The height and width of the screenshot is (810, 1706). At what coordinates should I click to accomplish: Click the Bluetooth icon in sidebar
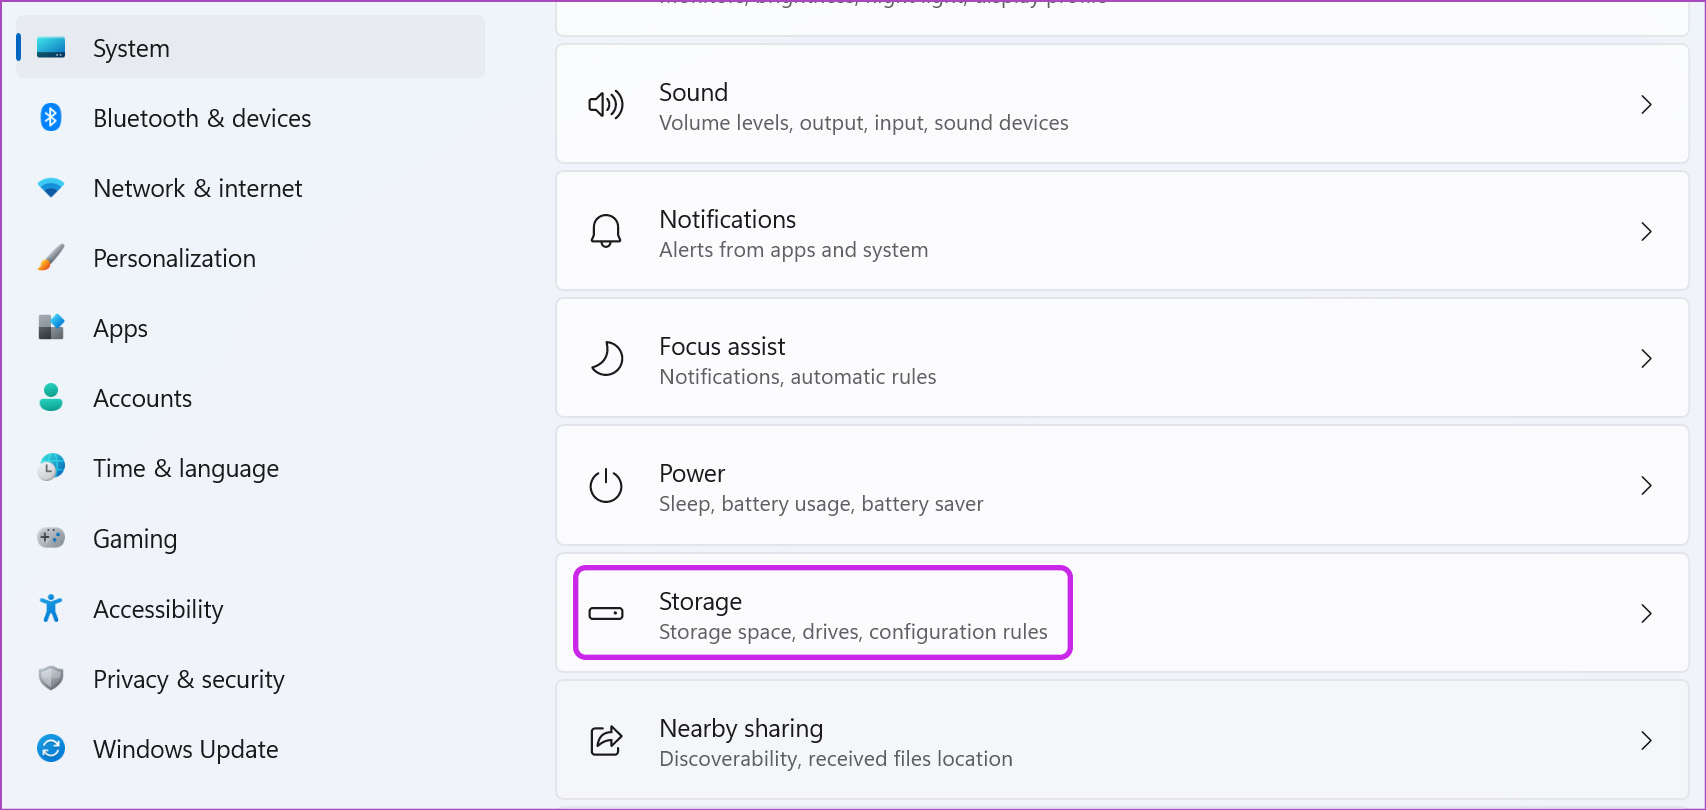coord(51,118)
